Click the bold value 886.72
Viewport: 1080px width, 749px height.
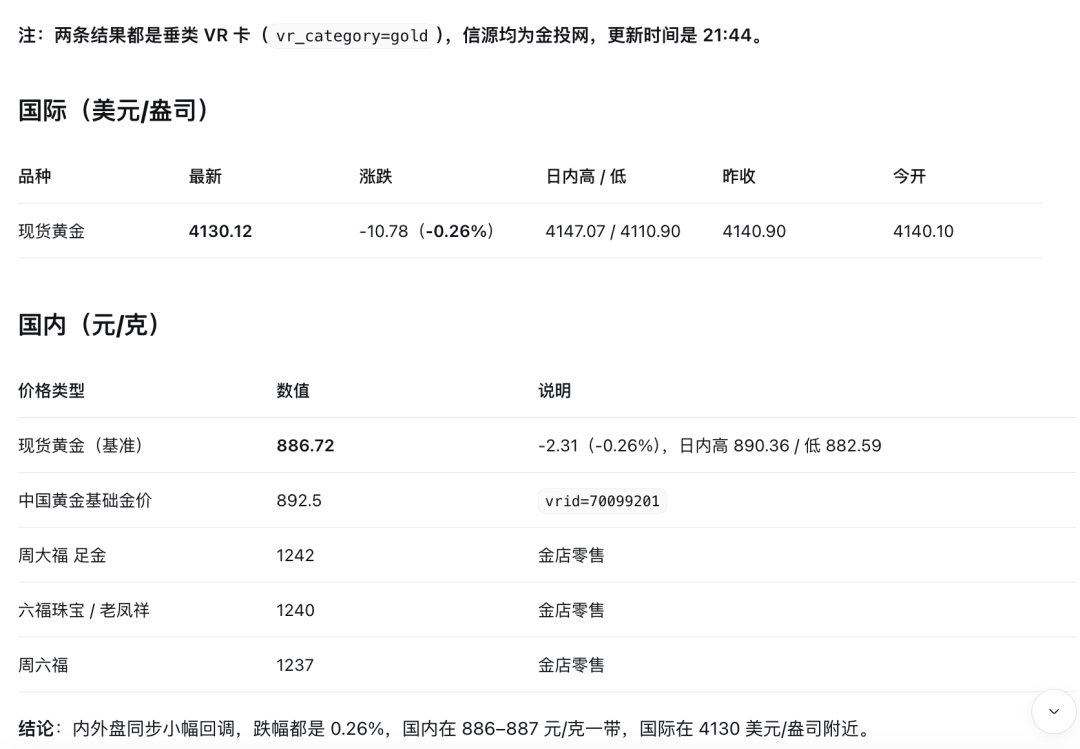click(x=305, y=446)
